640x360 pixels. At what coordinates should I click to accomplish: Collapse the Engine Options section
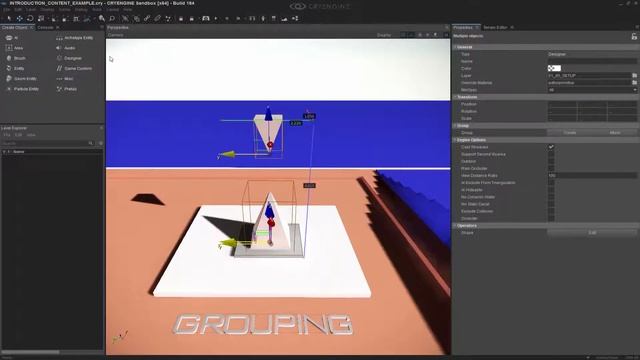pos(455,140)
